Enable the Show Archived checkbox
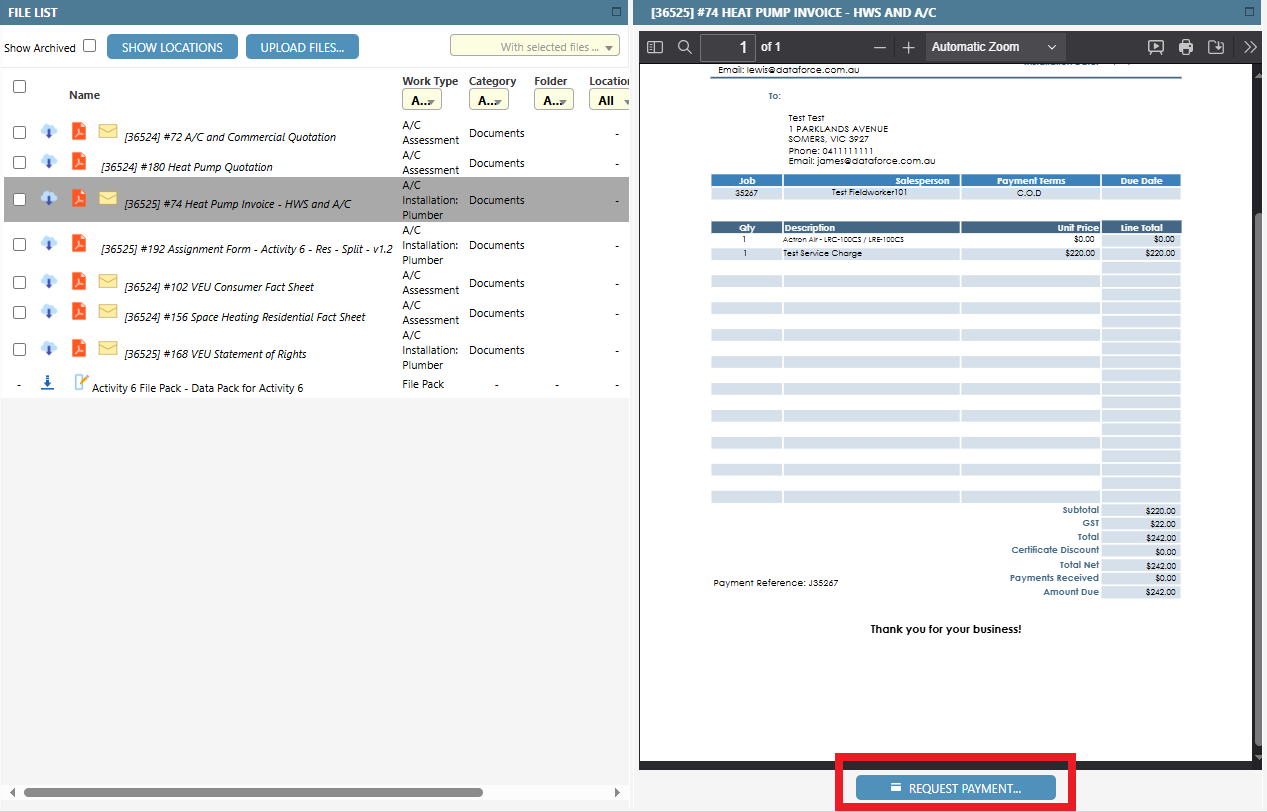Viewport: 1267px width, 812px height. click(x=89, y=46)
